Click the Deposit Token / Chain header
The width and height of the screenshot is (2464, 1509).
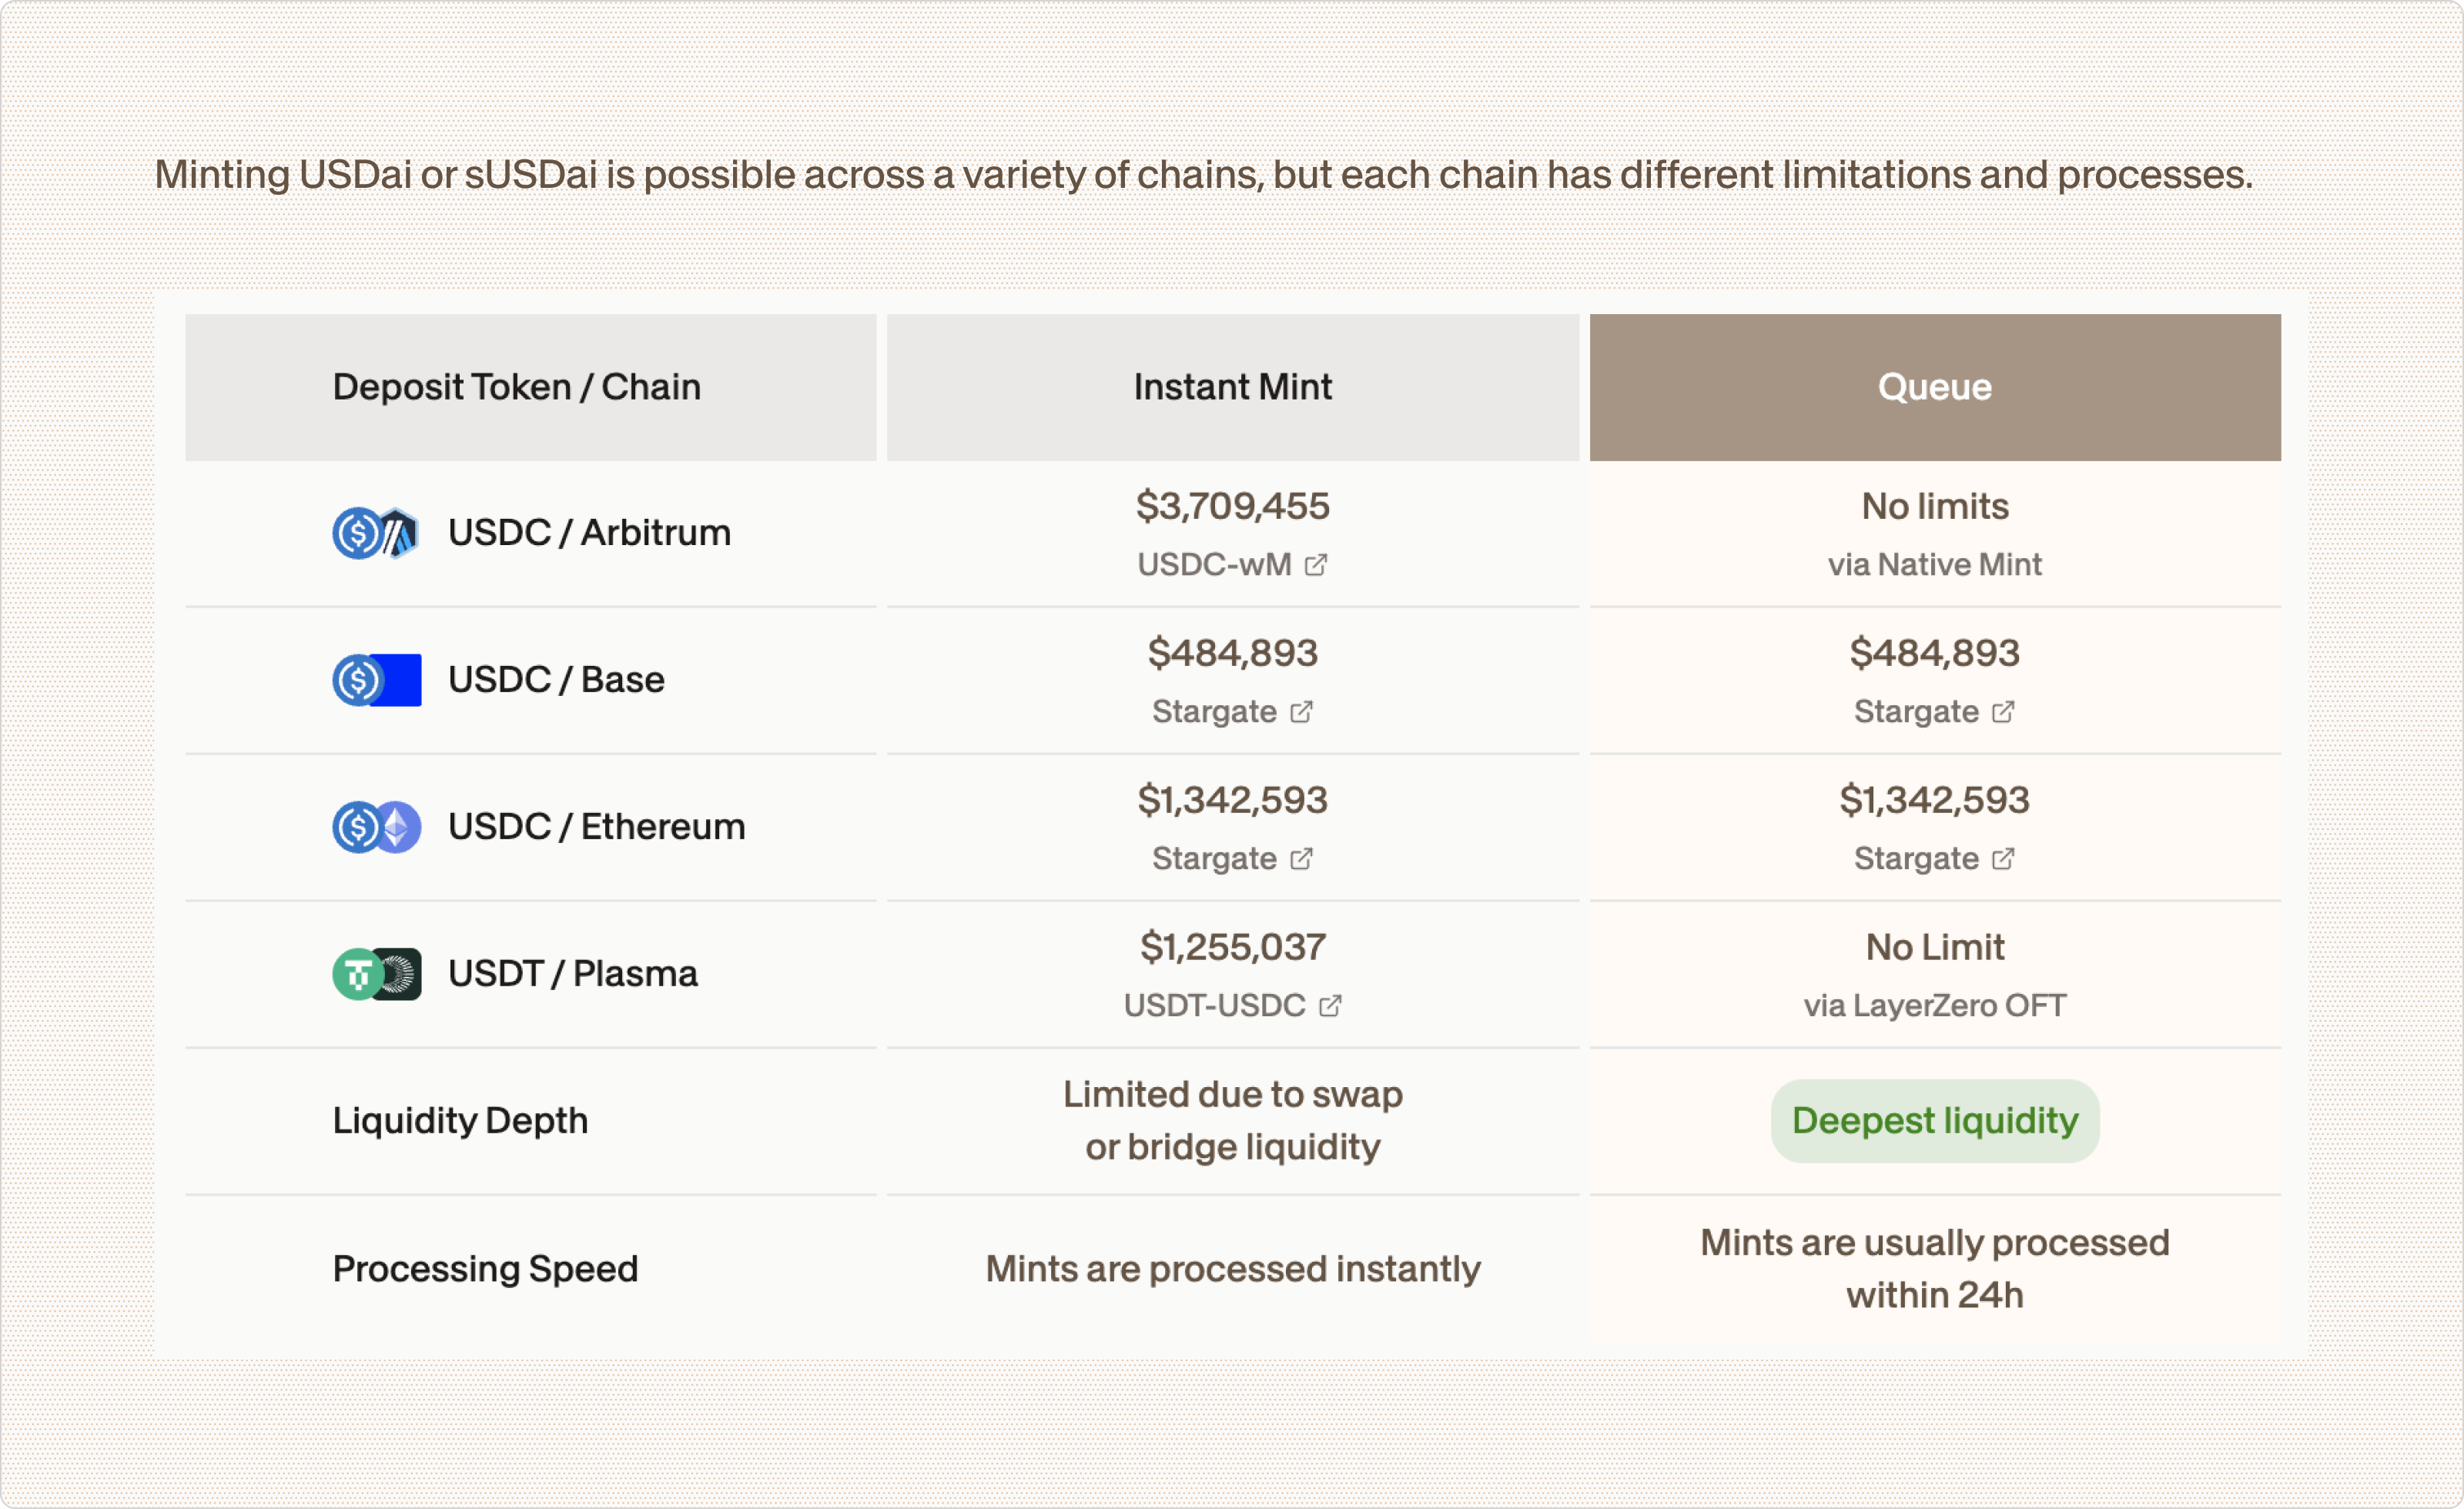pos(516,388)
